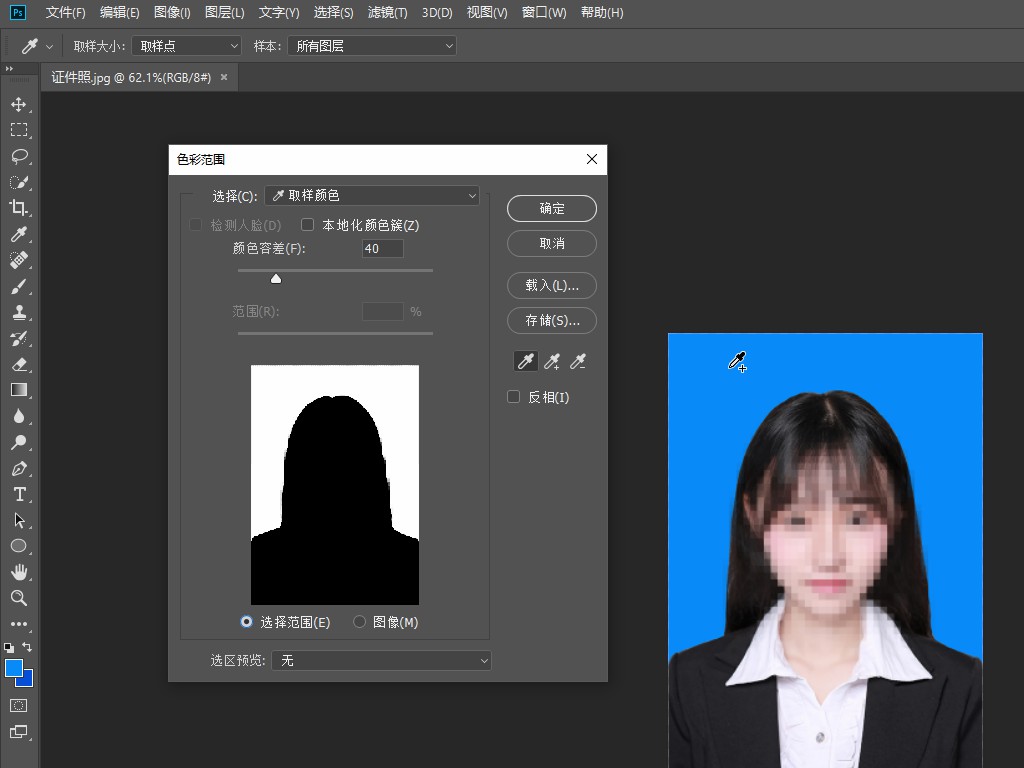1024x768 pixels.
Task: Open the 取样大小 dropdown
Action: point(186,46)
